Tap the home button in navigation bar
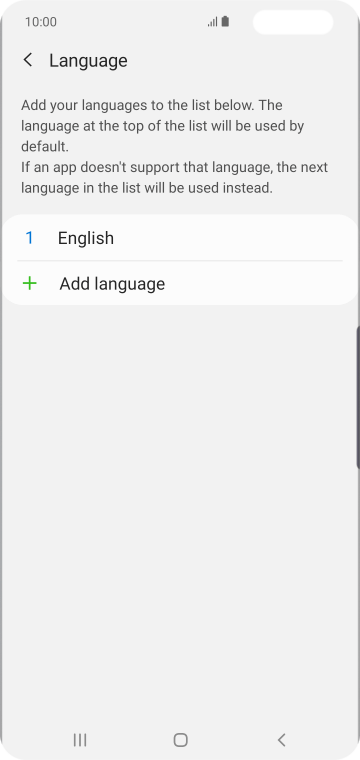The image size is (360, 760). [180, 740]
